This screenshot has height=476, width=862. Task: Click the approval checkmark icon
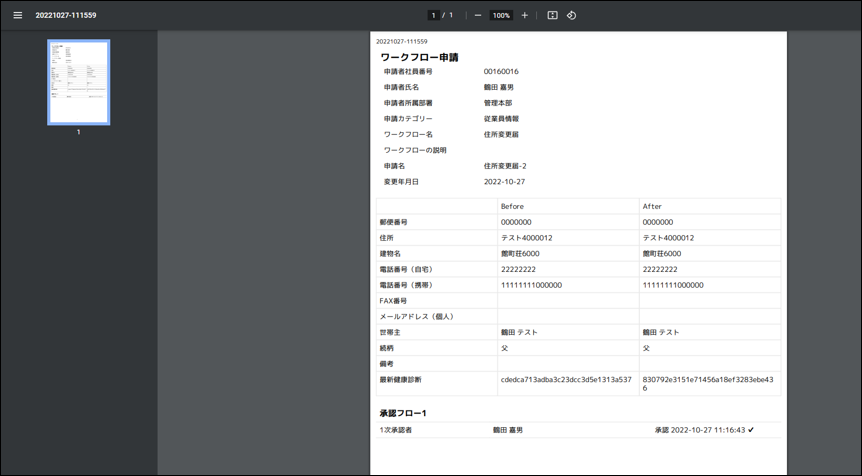[x=751, y=430]
